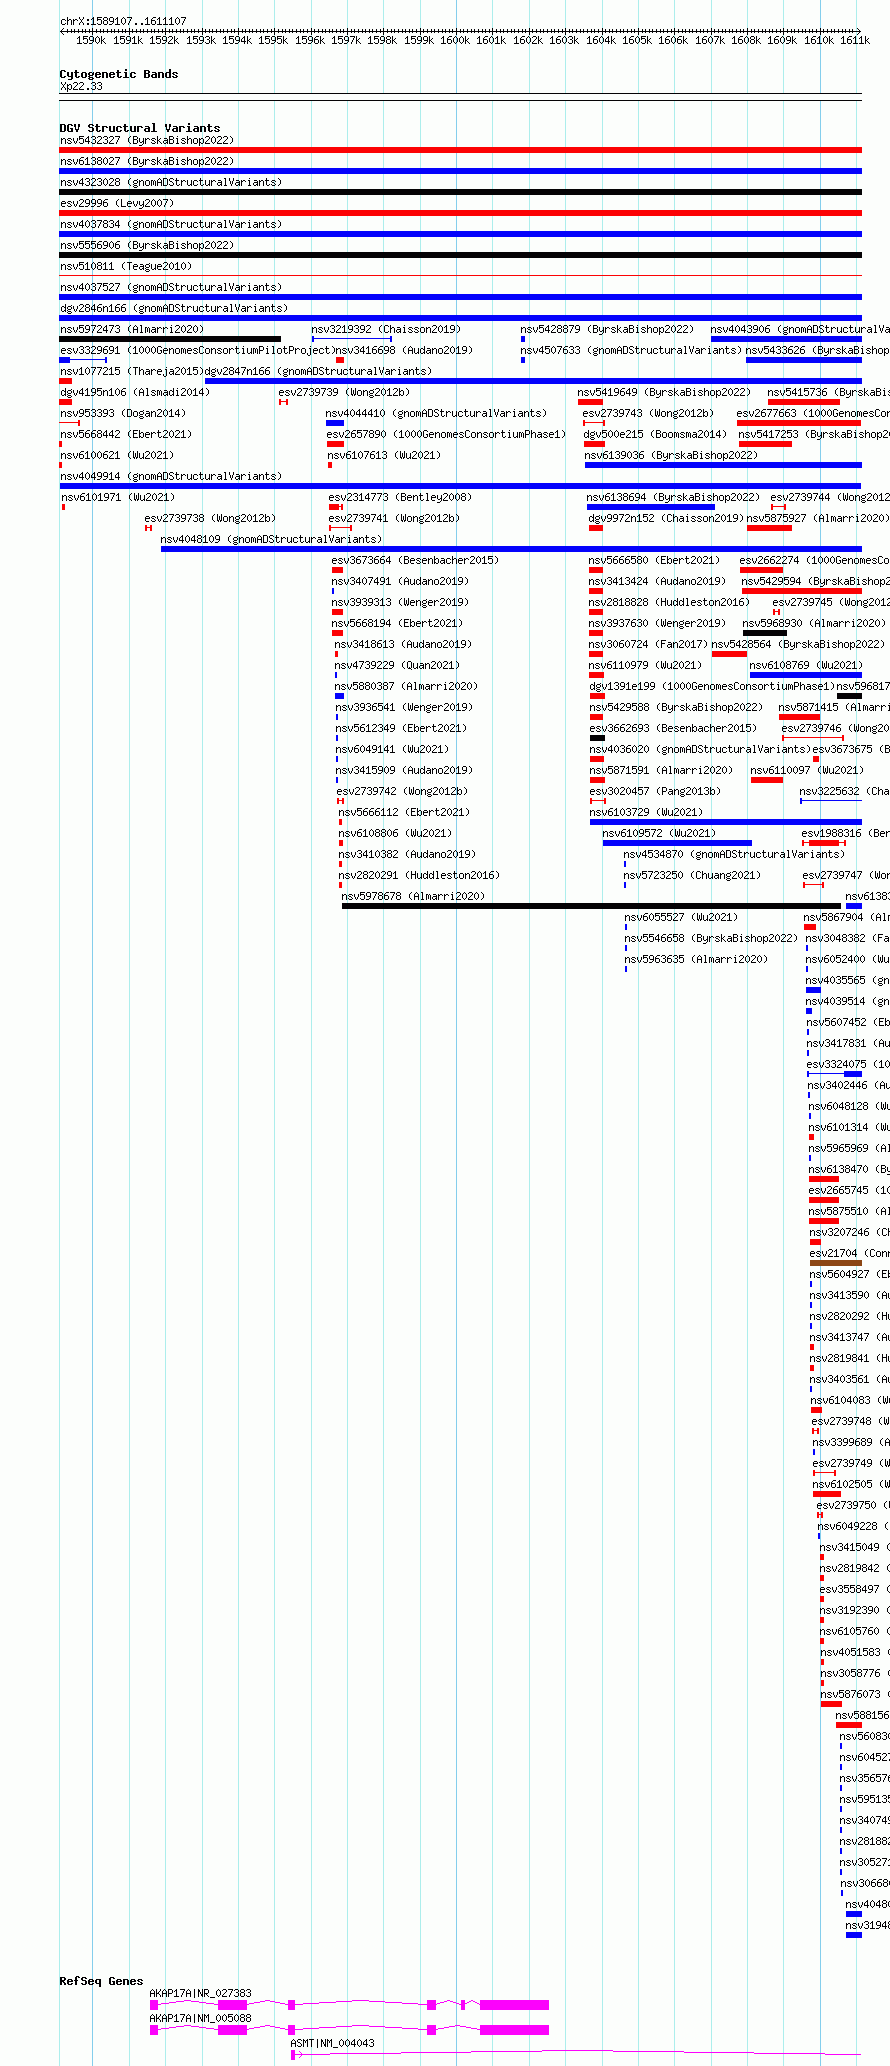Select nsv4534870 gnomADStructuralVariants label
Image resolution: width=890 pixels, height=2066 pixels.
[734, 854]
